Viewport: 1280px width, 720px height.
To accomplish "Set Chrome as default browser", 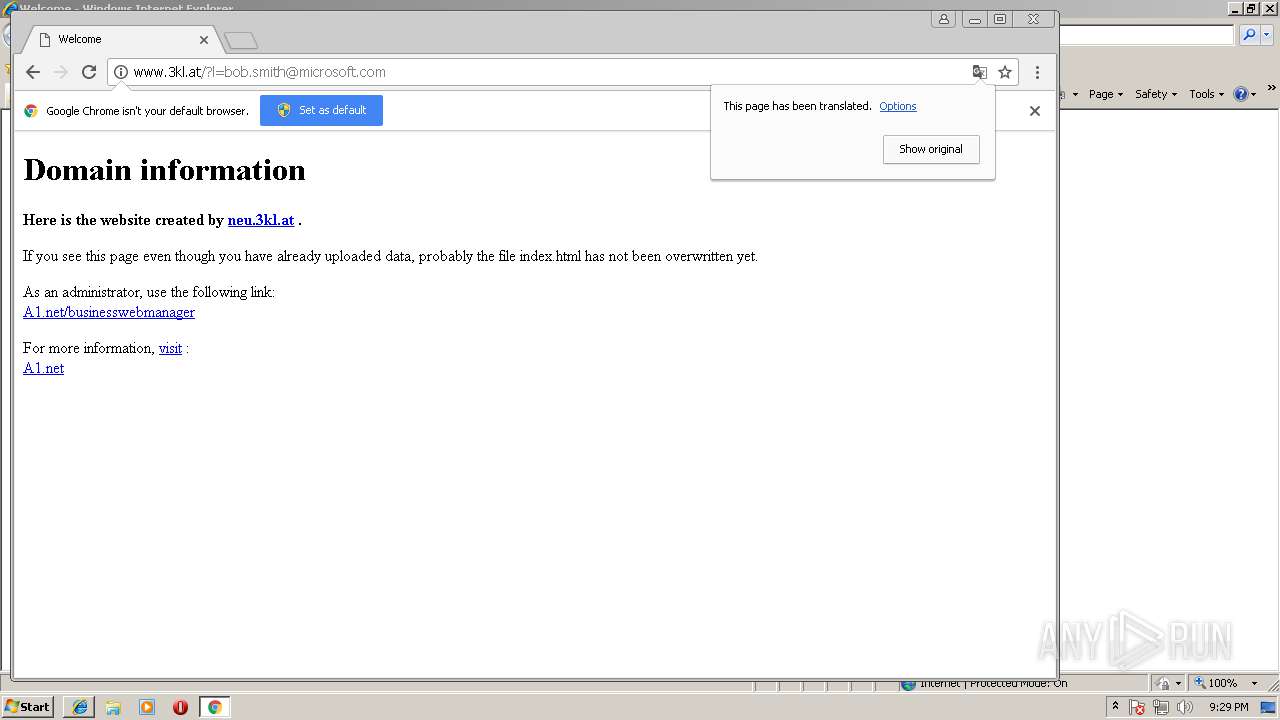I will point(321,110).
